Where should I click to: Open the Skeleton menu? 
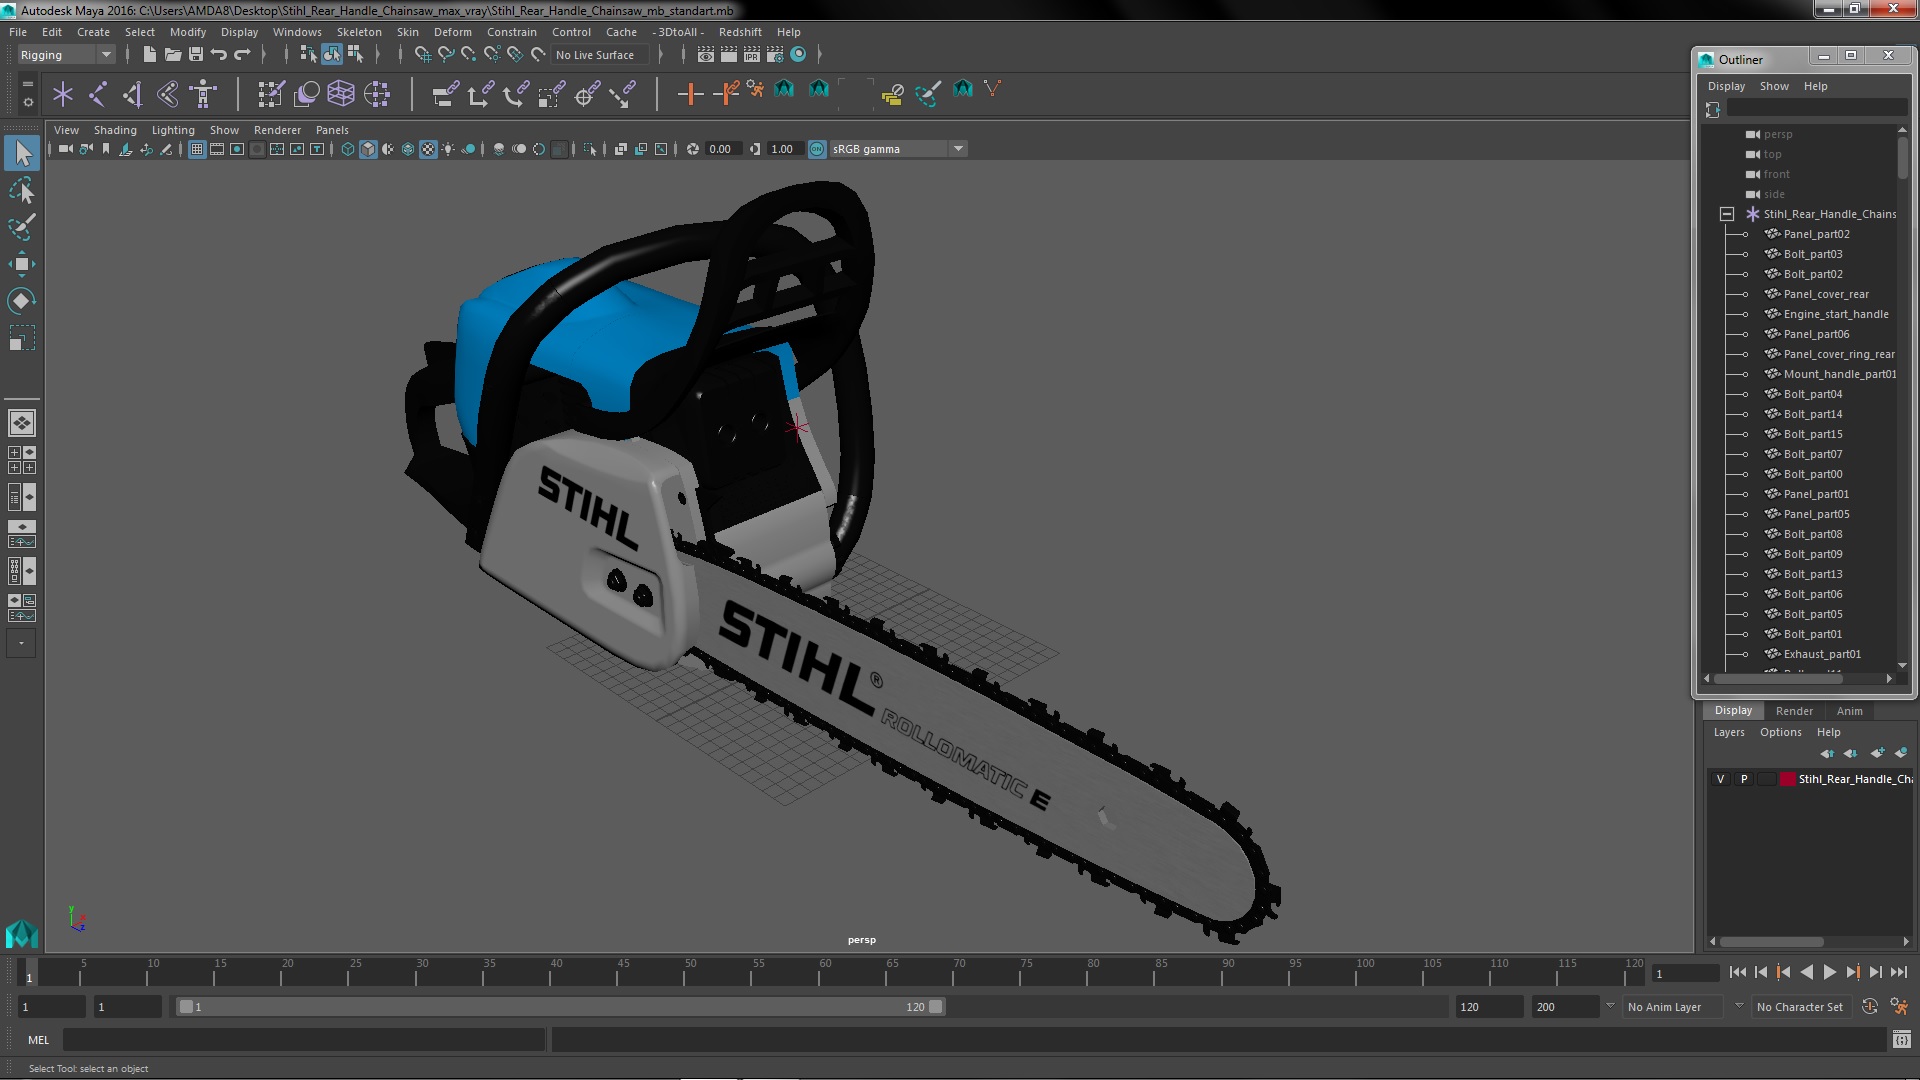pos(359,32)
